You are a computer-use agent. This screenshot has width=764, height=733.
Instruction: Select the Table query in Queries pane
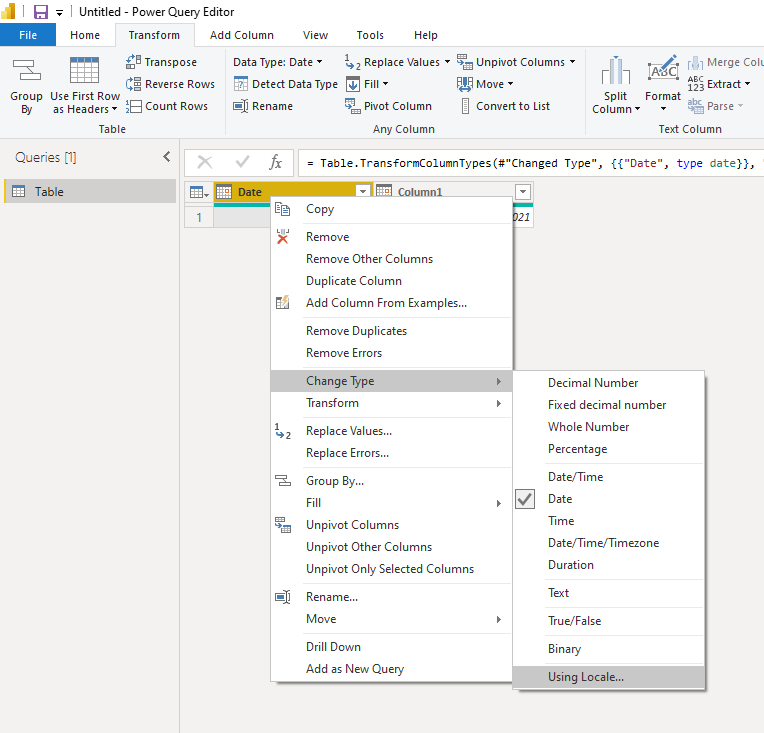point(90,192)
